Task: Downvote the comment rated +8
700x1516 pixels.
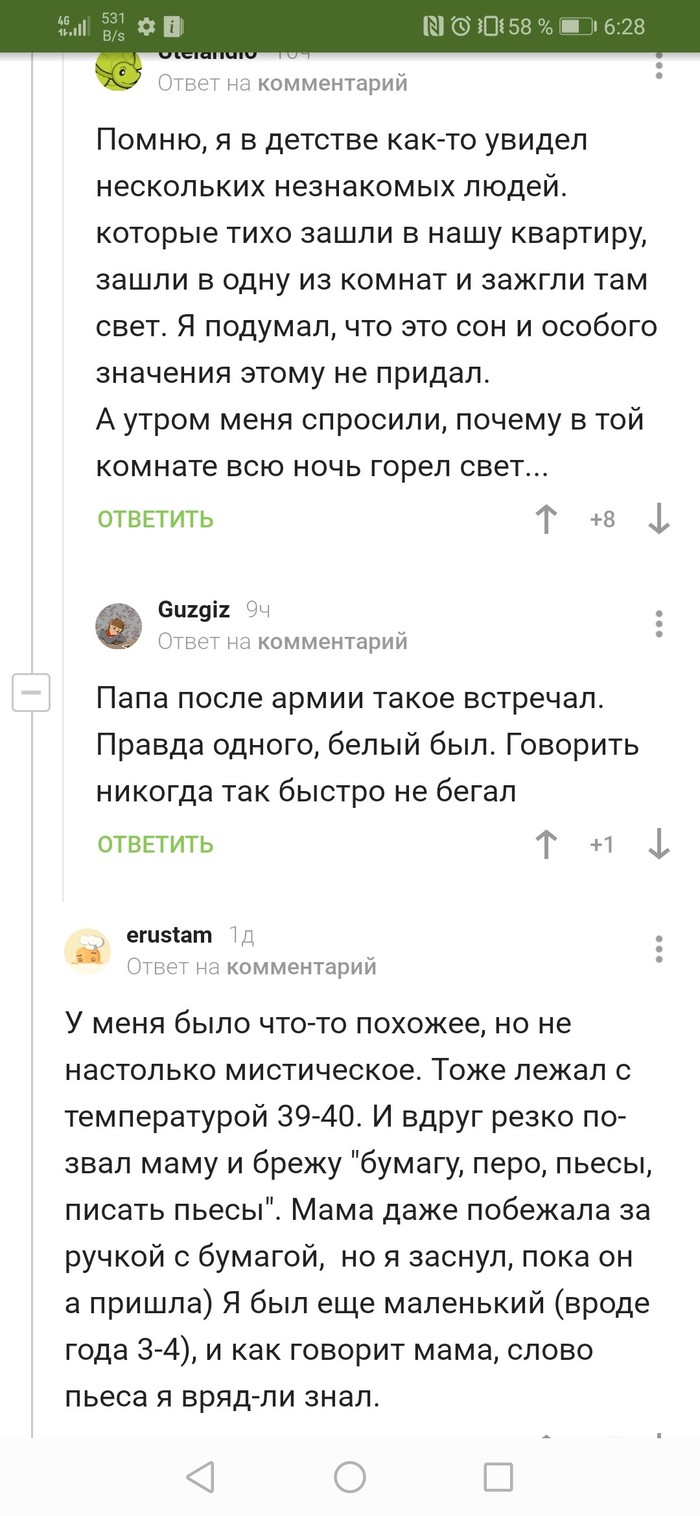Action: tap(659, 520)
